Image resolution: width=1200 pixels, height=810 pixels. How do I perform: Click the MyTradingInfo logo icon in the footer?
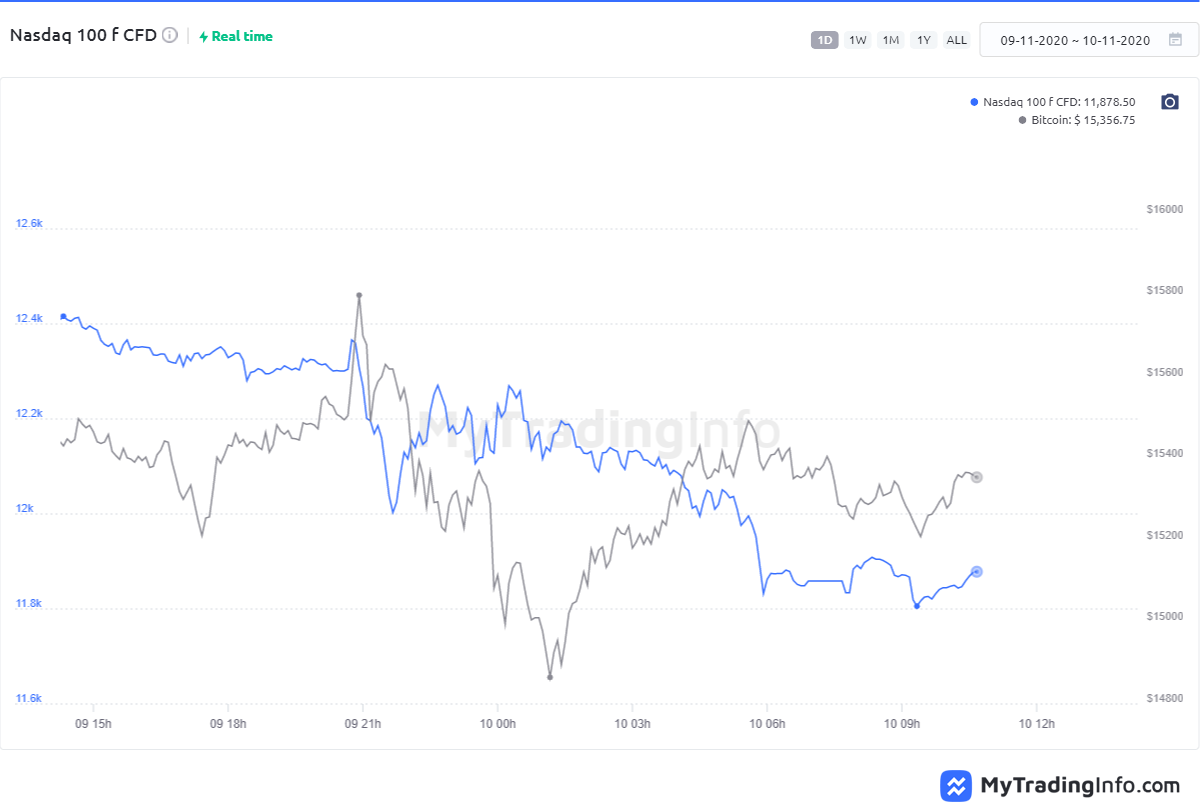click(x=957, y=785)
